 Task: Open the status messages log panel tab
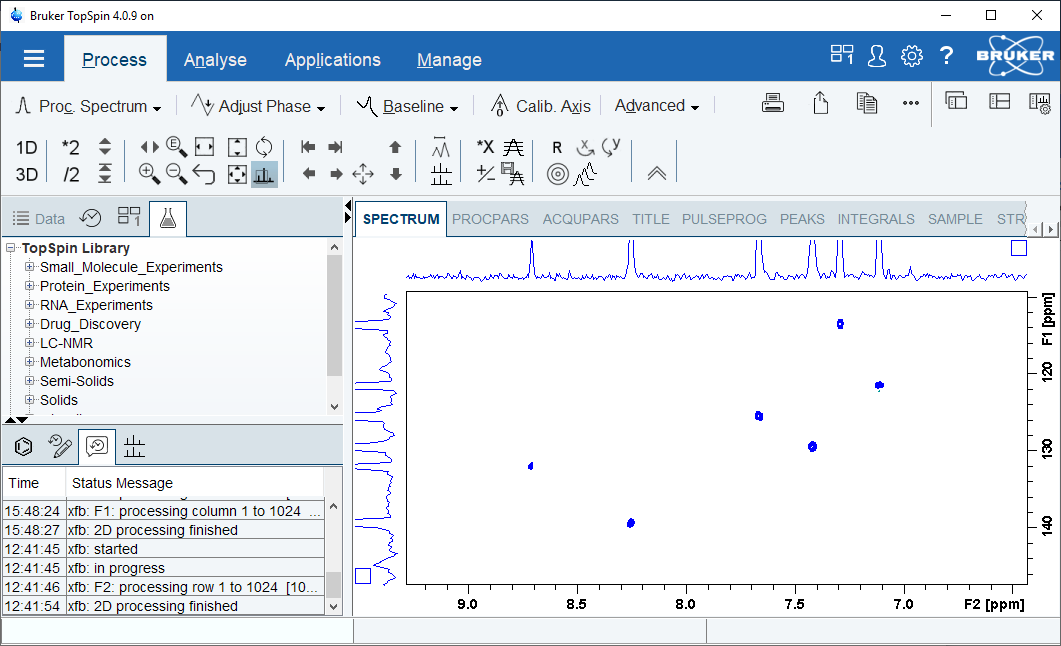[x=97, y=446]
